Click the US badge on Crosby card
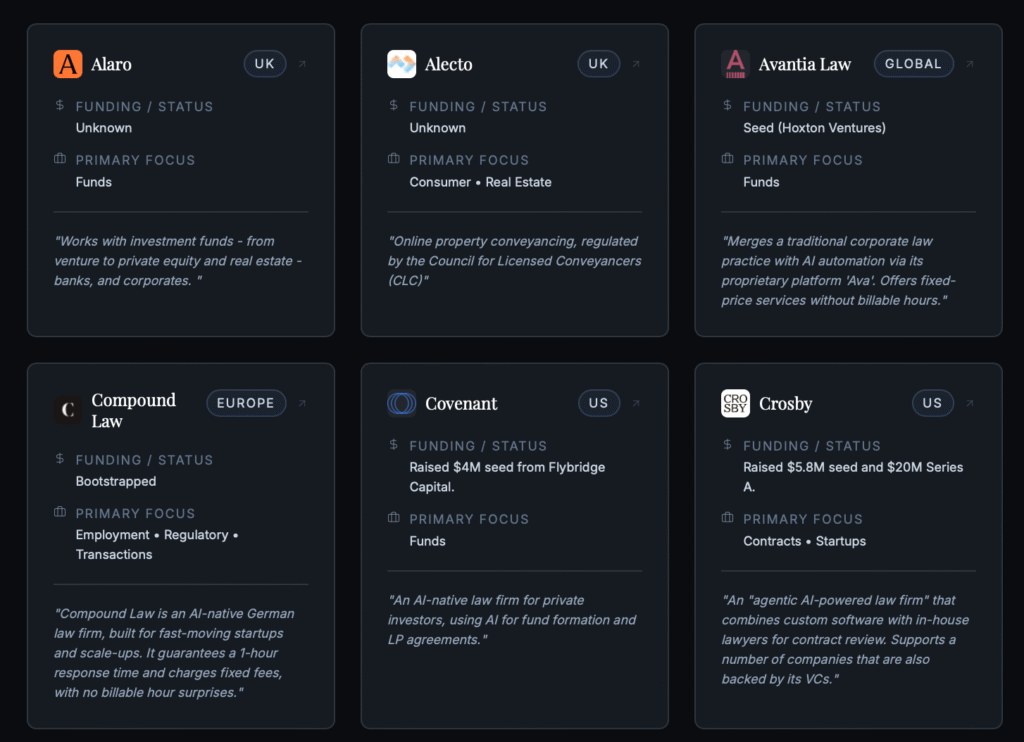Screen dimensions: 1024x742 click(932, 403)
